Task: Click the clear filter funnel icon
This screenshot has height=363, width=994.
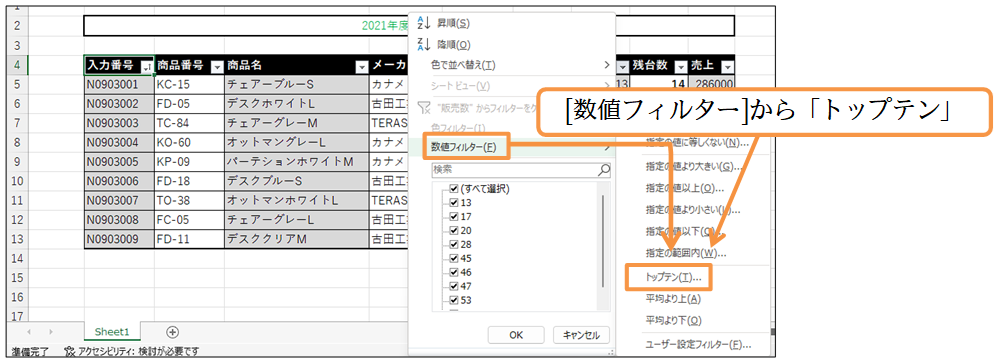Action: coord(423,107)
